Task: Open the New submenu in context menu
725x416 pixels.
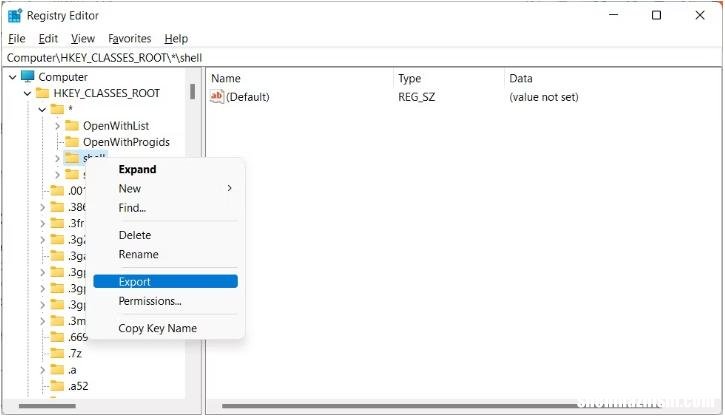Action: pos(166,189)
